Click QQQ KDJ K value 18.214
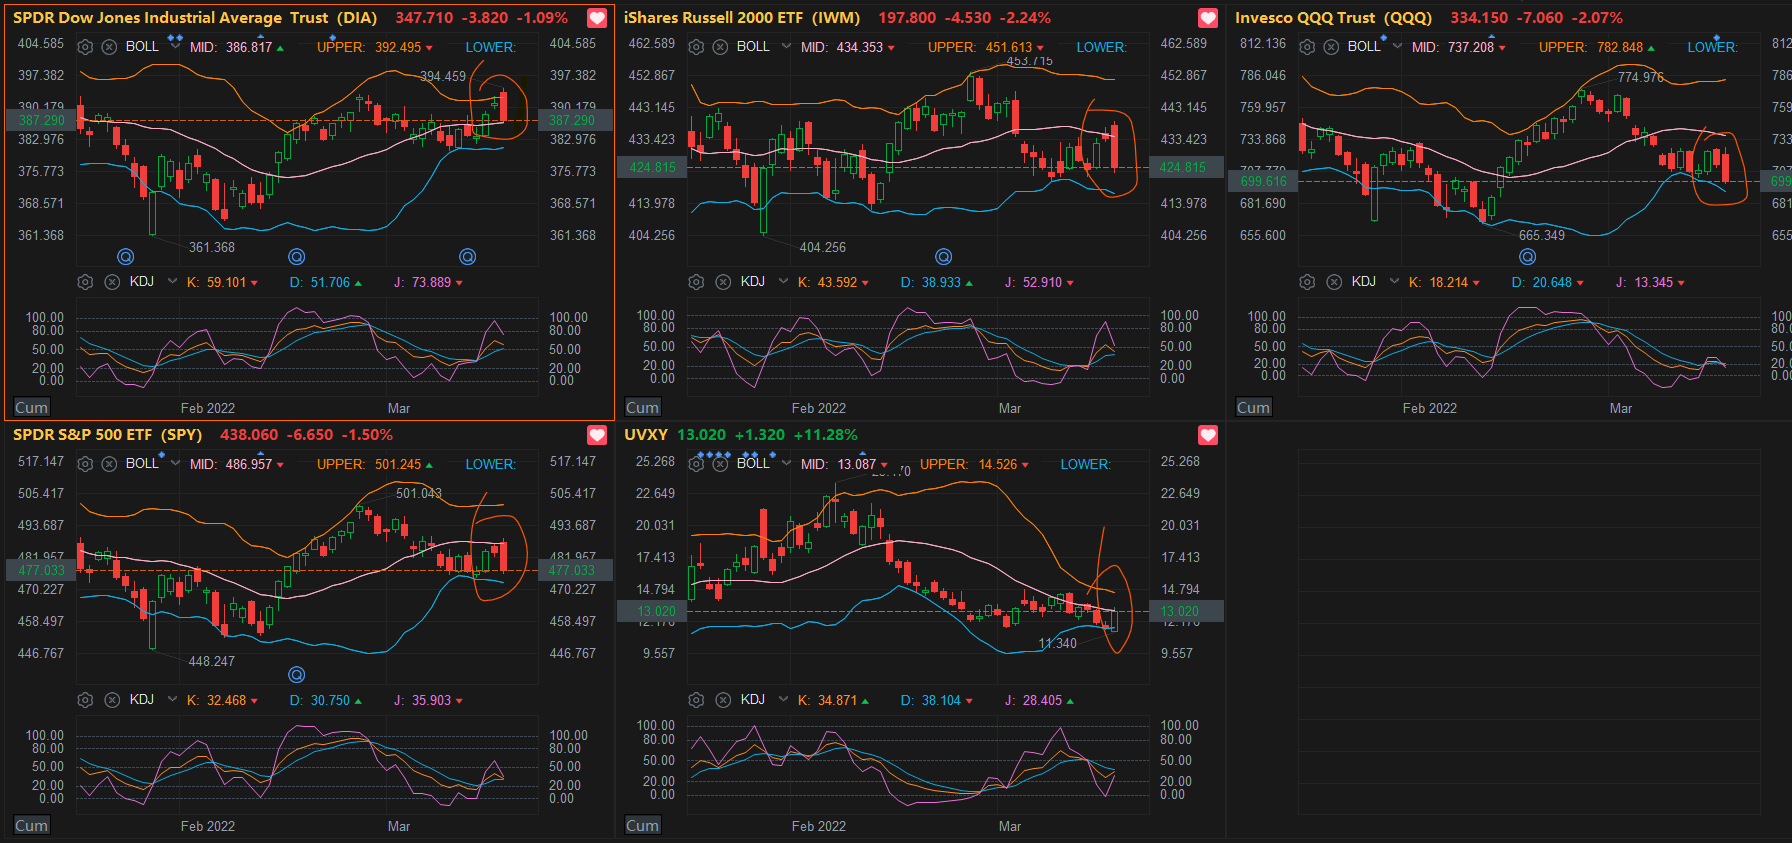This screenshot has height=843, width=1792. coord(1449,282)
